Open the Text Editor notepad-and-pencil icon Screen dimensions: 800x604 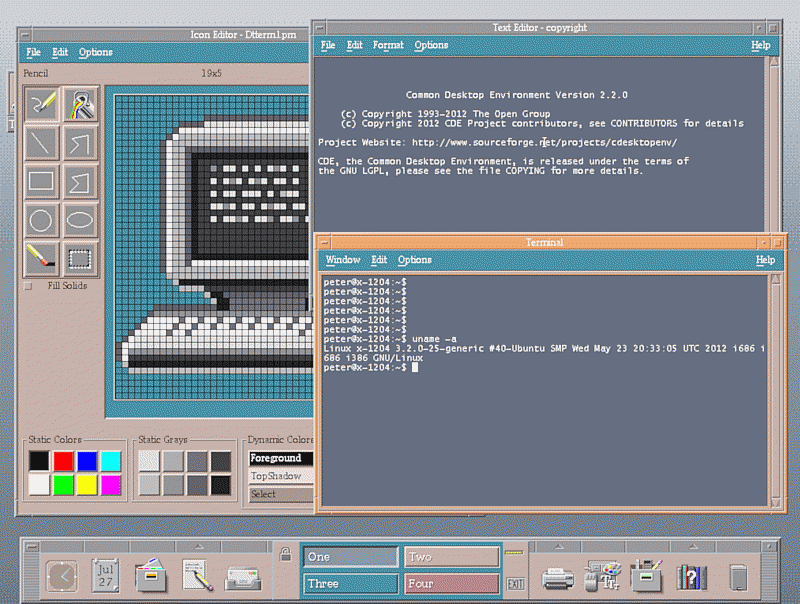coord(198,575)
